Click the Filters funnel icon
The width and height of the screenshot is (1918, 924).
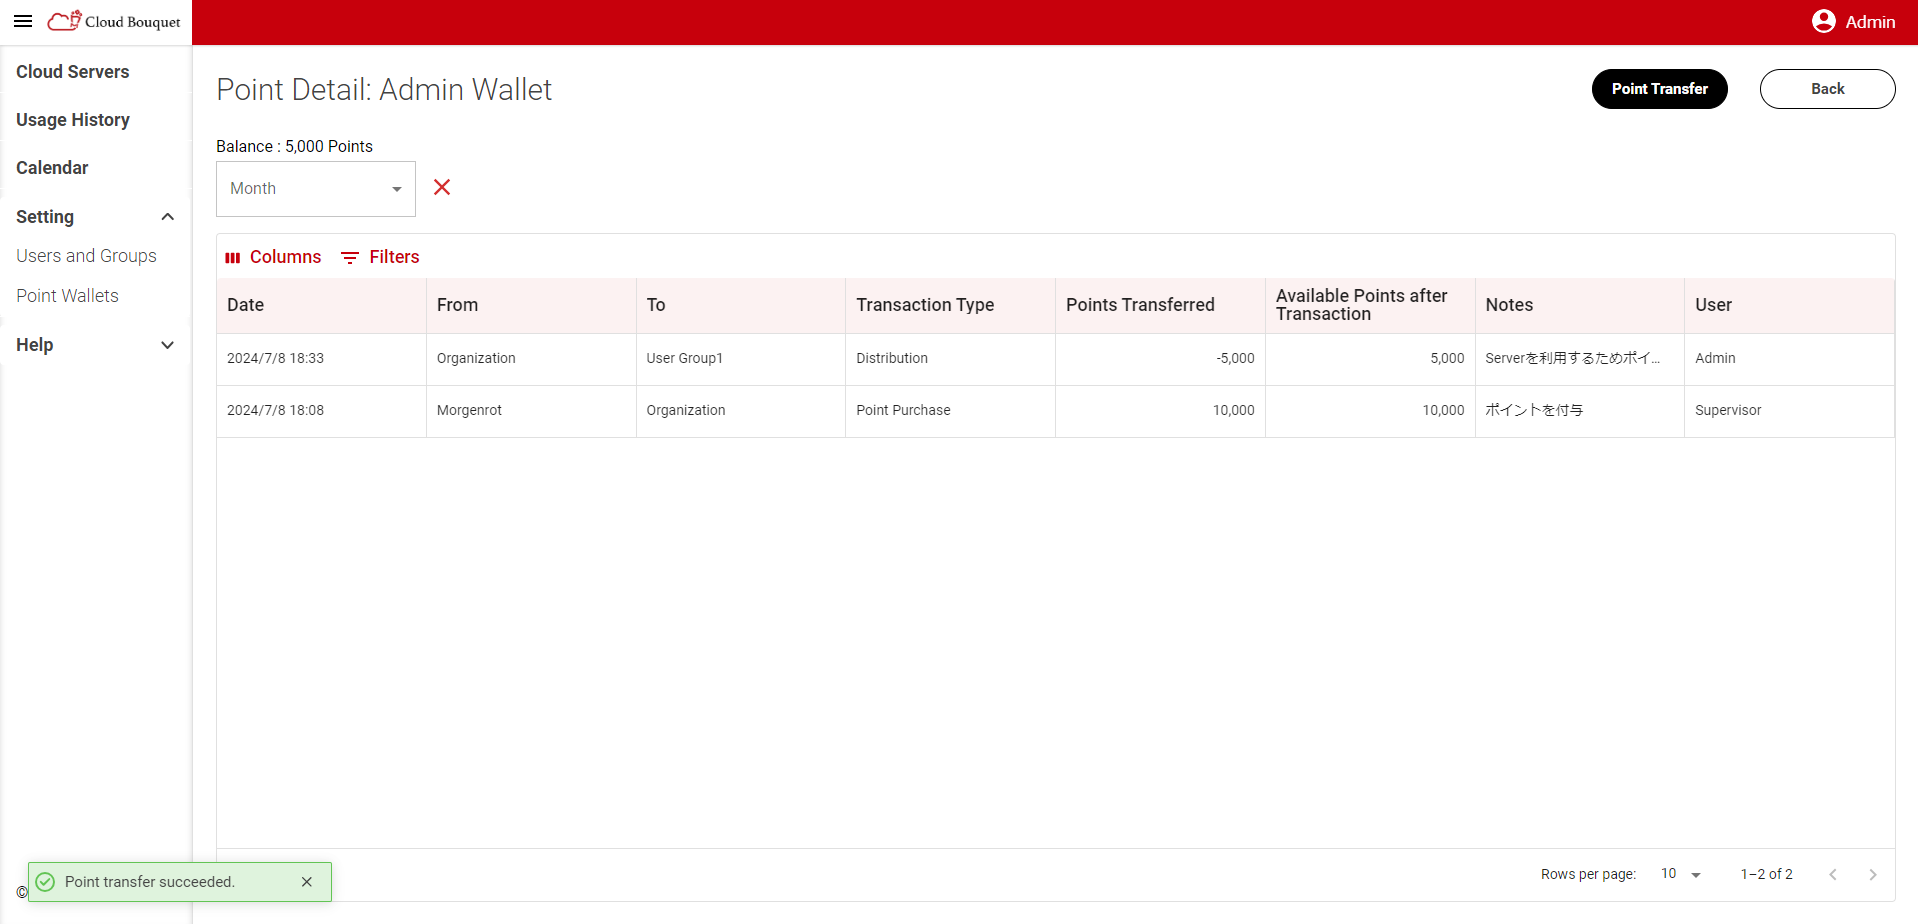[x=350, y=258]
